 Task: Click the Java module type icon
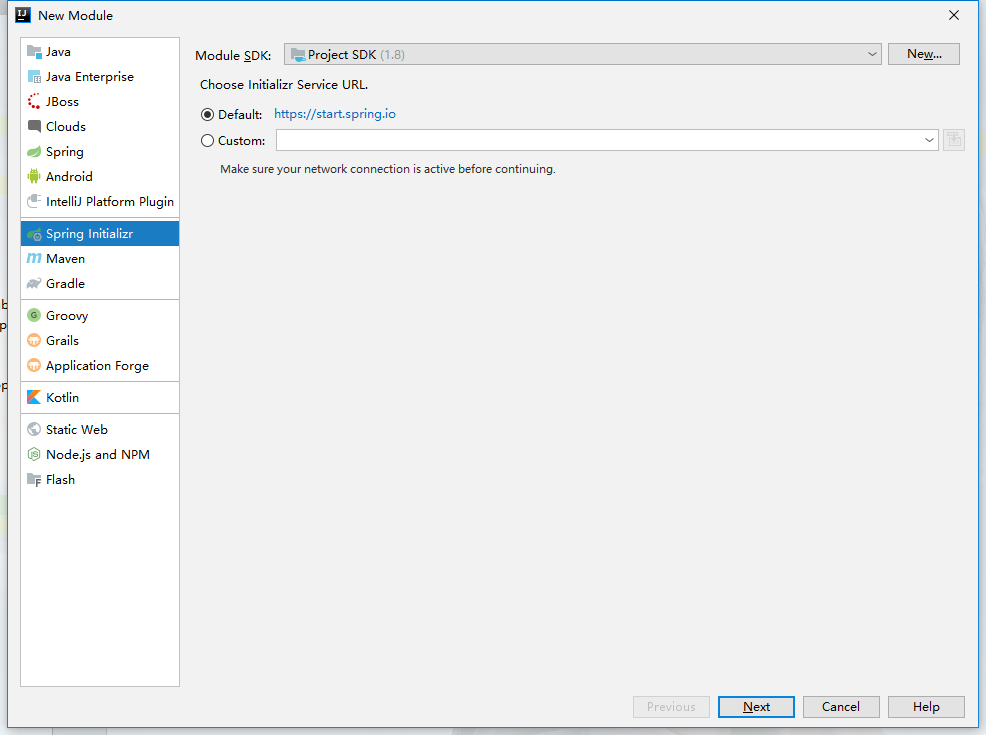click(34, 52)
